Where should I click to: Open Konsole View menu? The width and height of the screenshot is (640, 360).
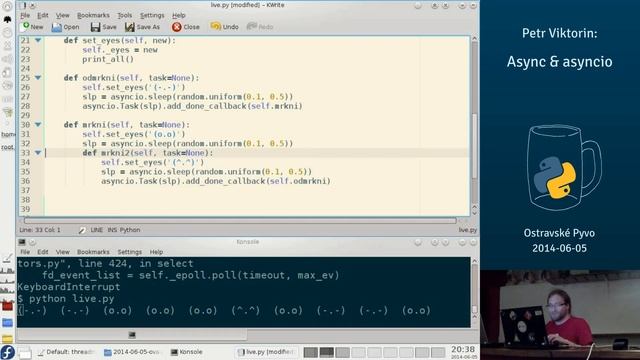pos(62,252)
